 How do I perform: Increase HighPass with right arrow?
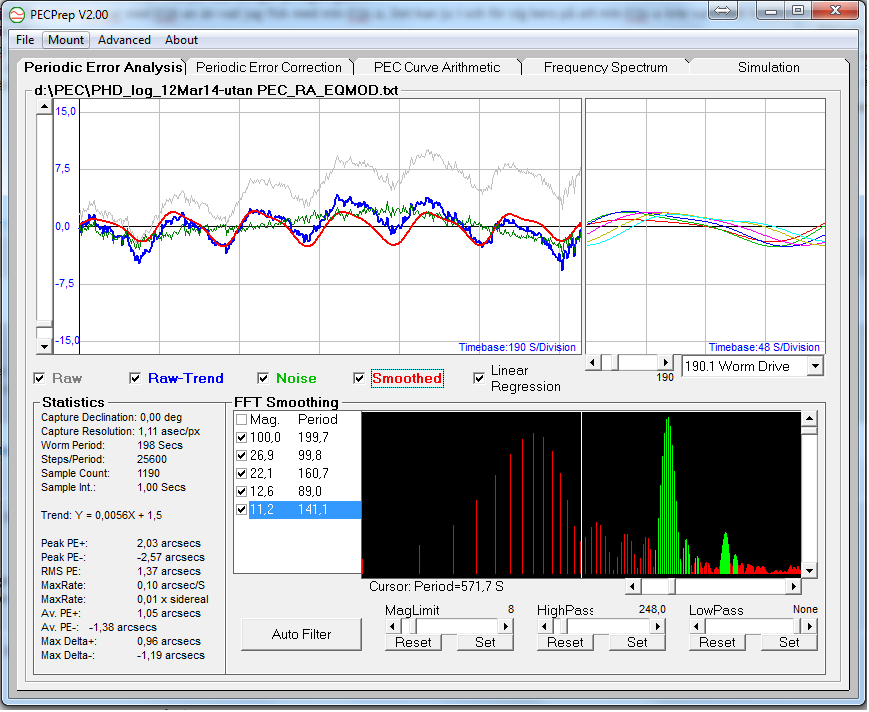657,627
